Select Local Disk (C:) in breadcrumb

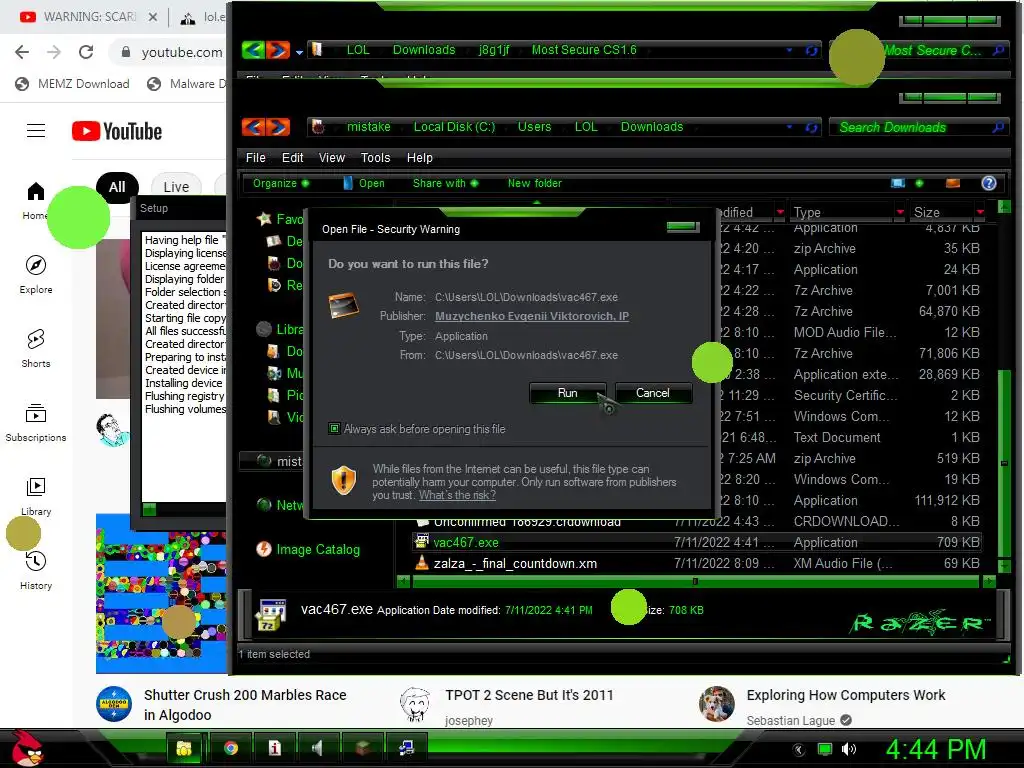point(454,127)
